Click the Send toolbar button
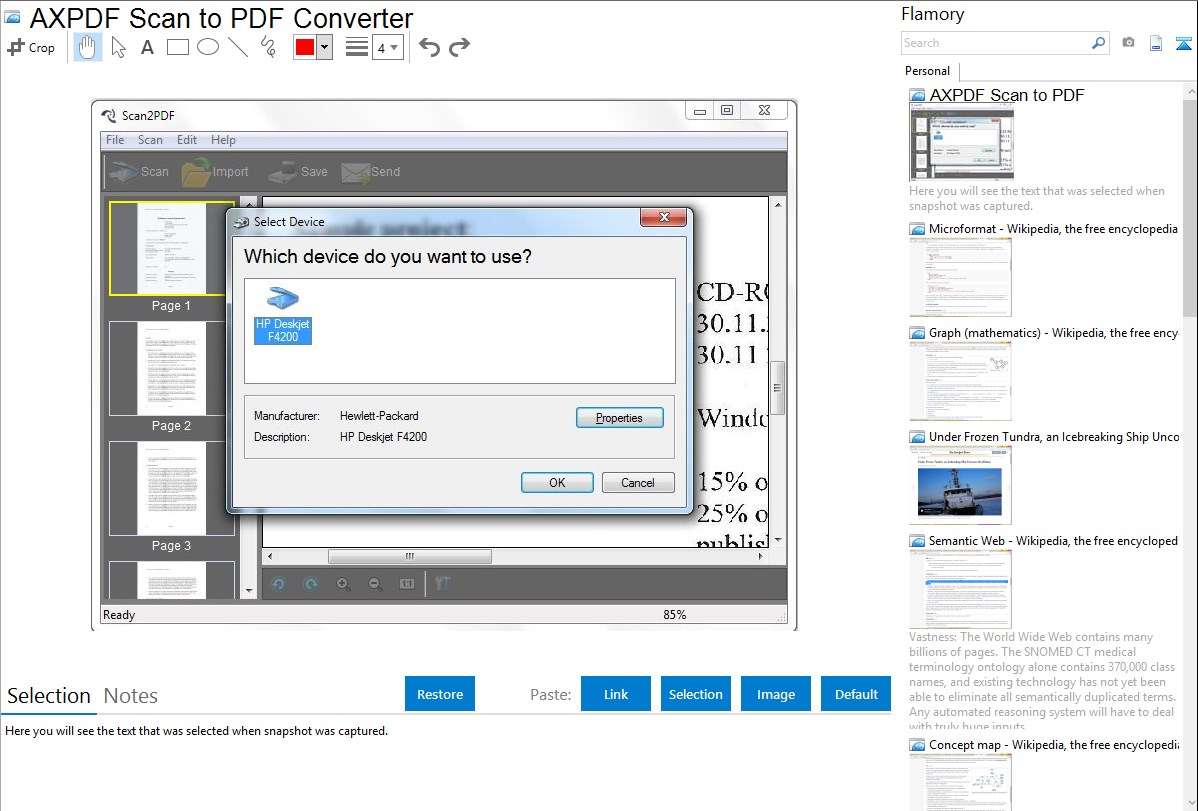The image size is (1198, 811). tap(371, 172)
